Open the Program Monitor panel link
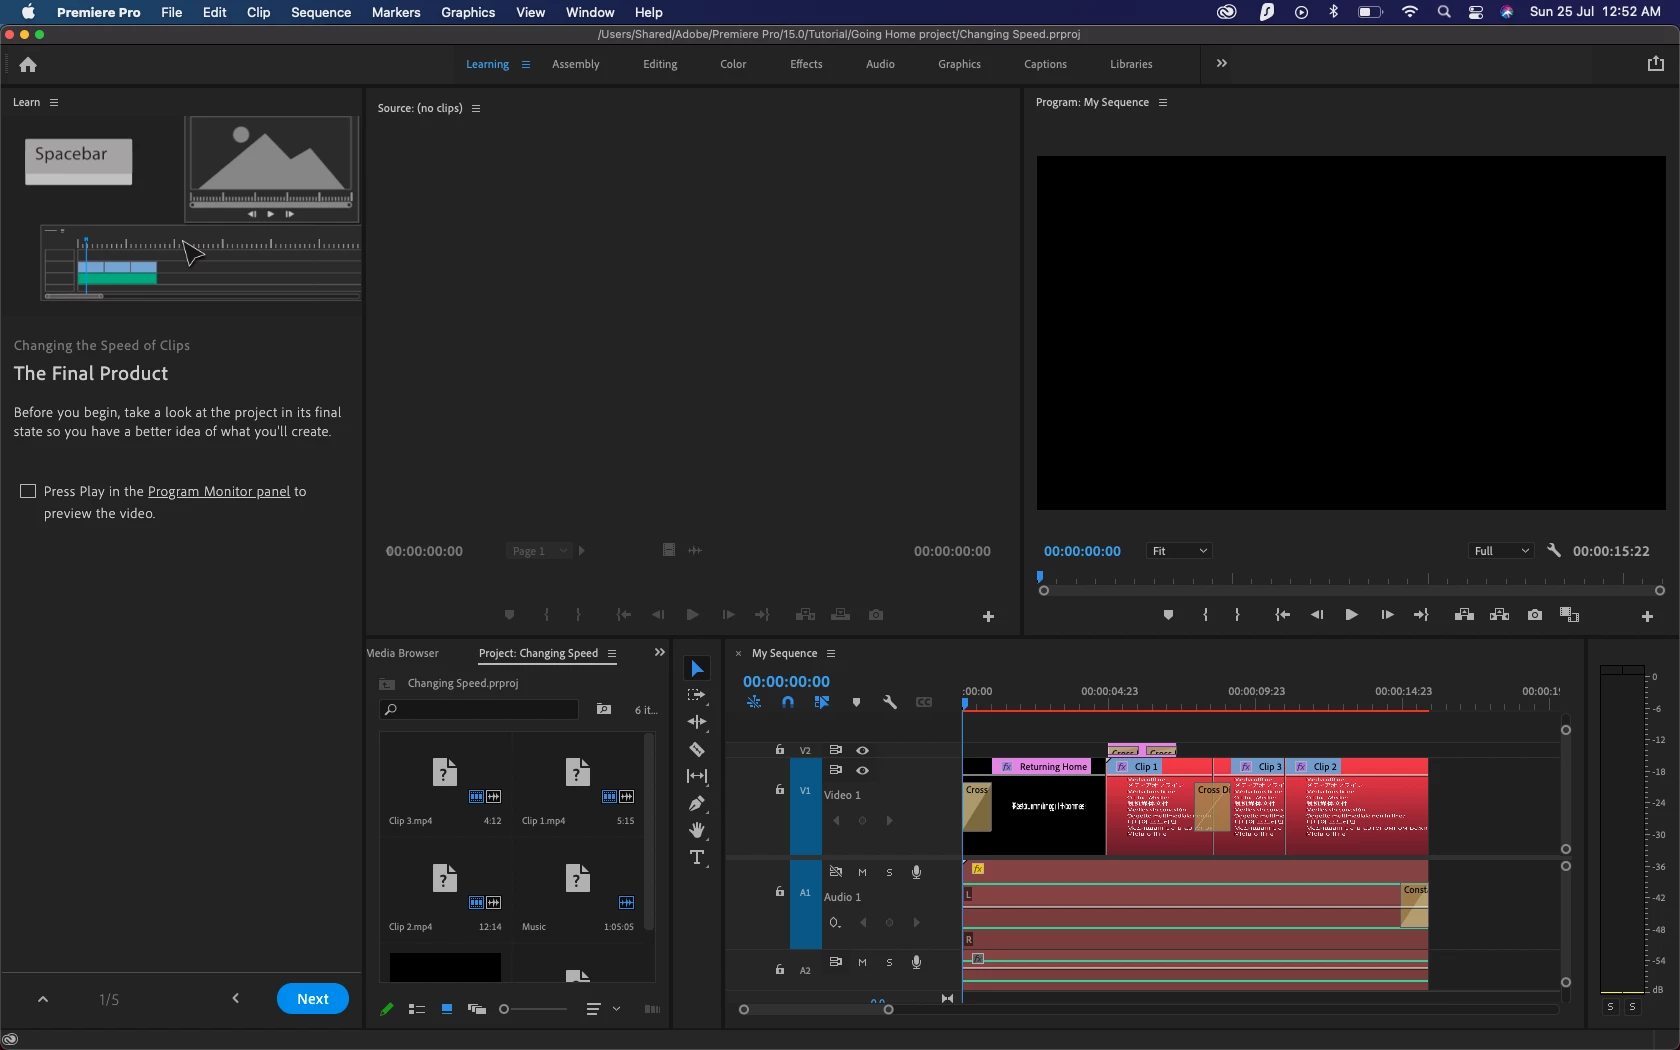This screenshot has width=1680, height=1050. tap(218, 491)
